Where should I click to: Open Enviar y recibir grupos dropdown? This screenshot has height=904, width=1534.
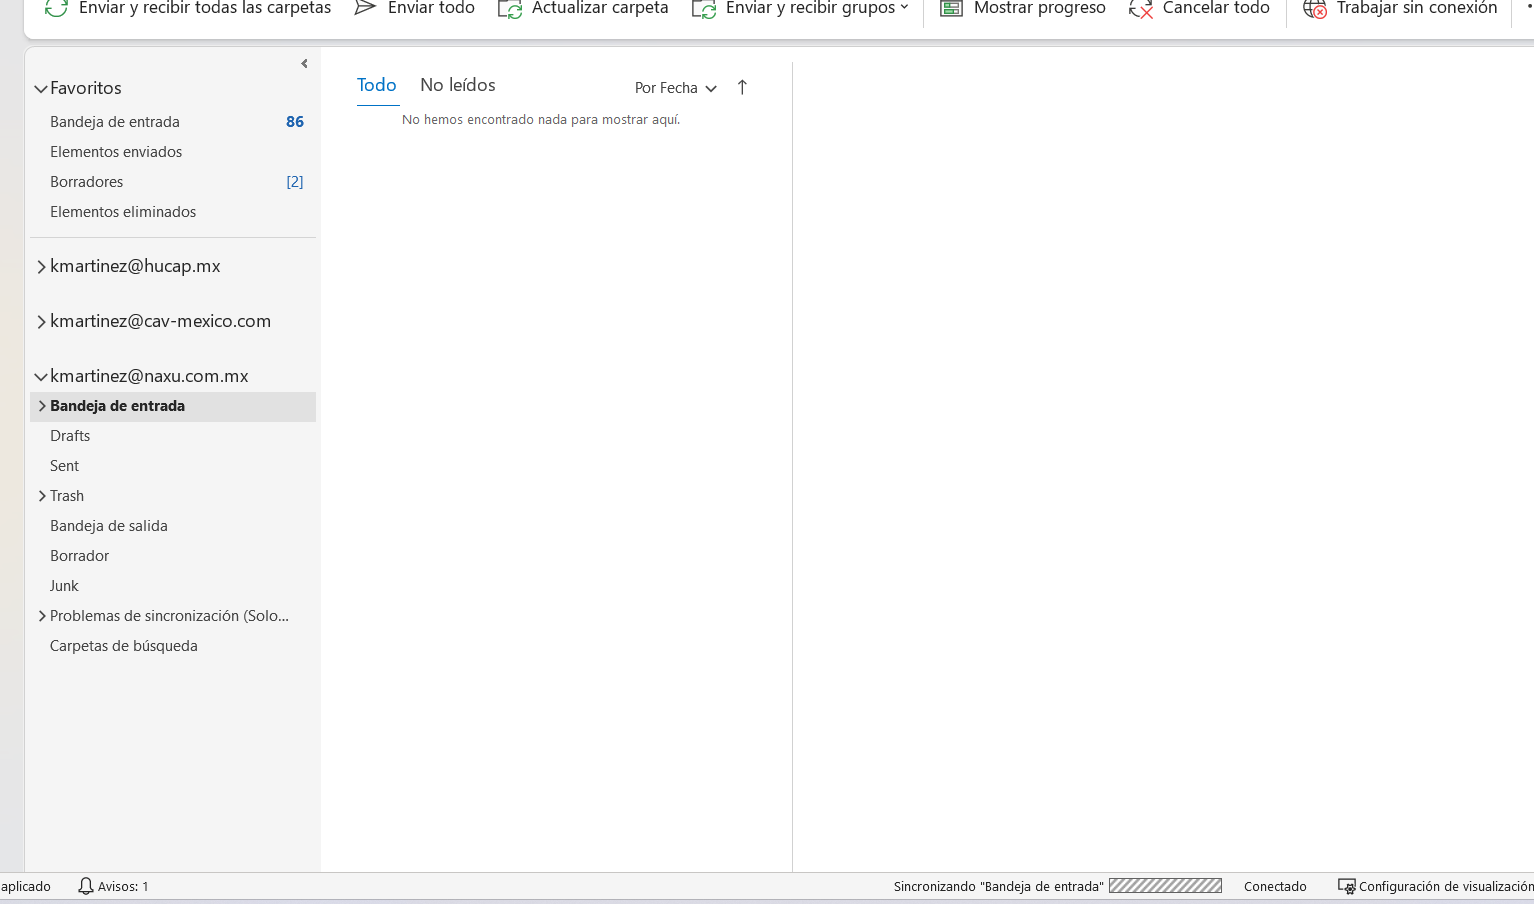pyautogui.click(x=904, y=8)
